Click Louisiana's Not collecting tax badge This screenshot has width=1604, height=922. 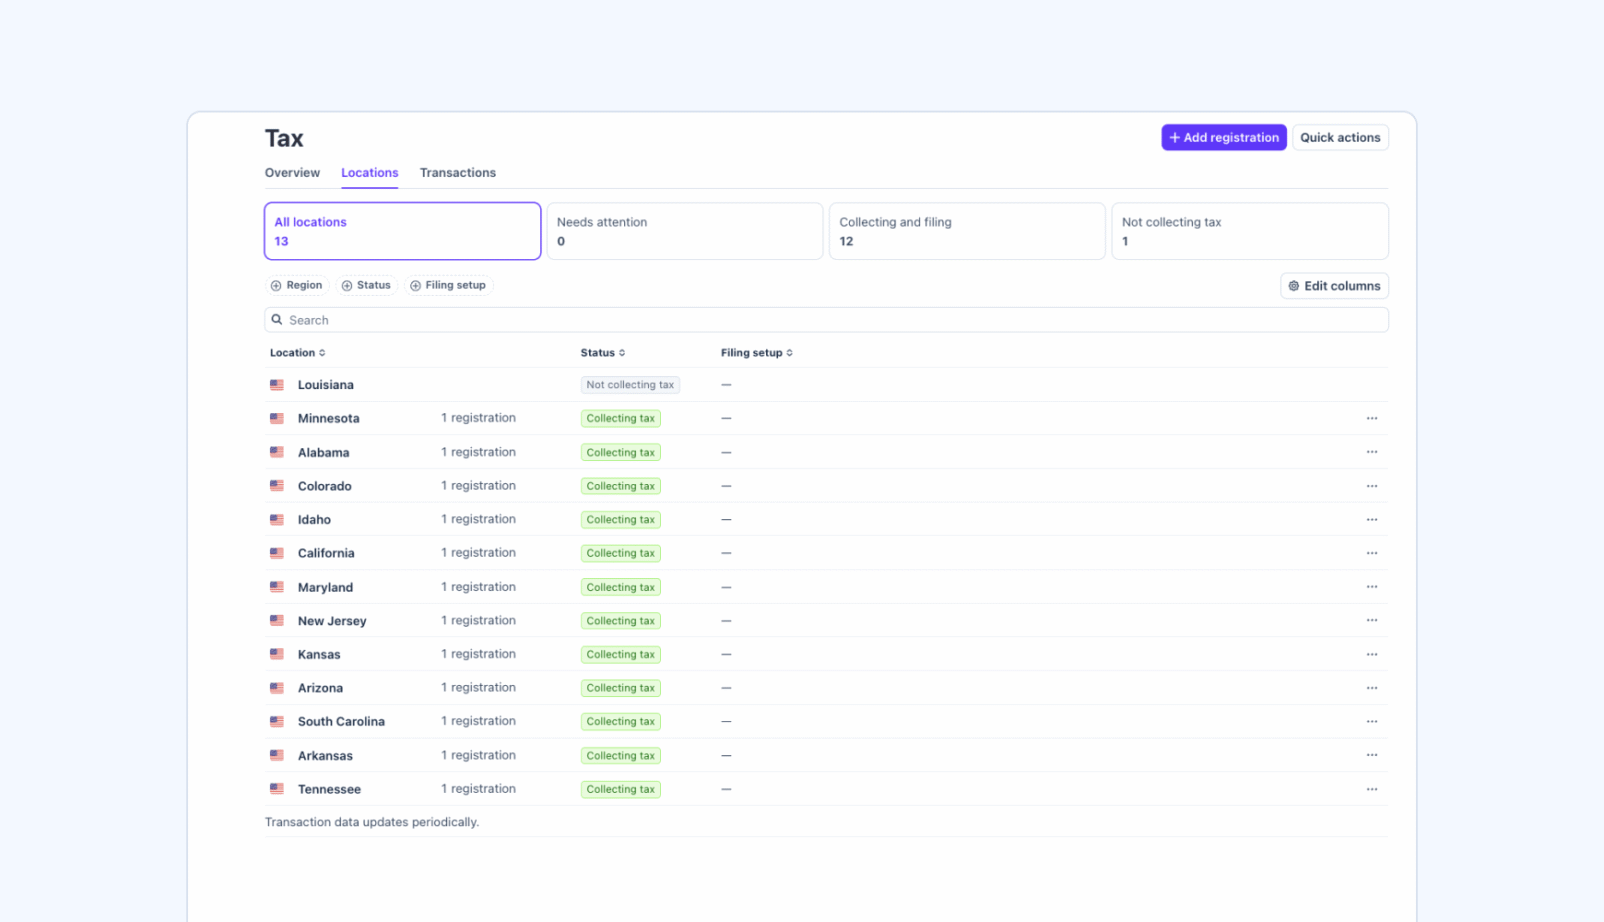pos(630,385)
